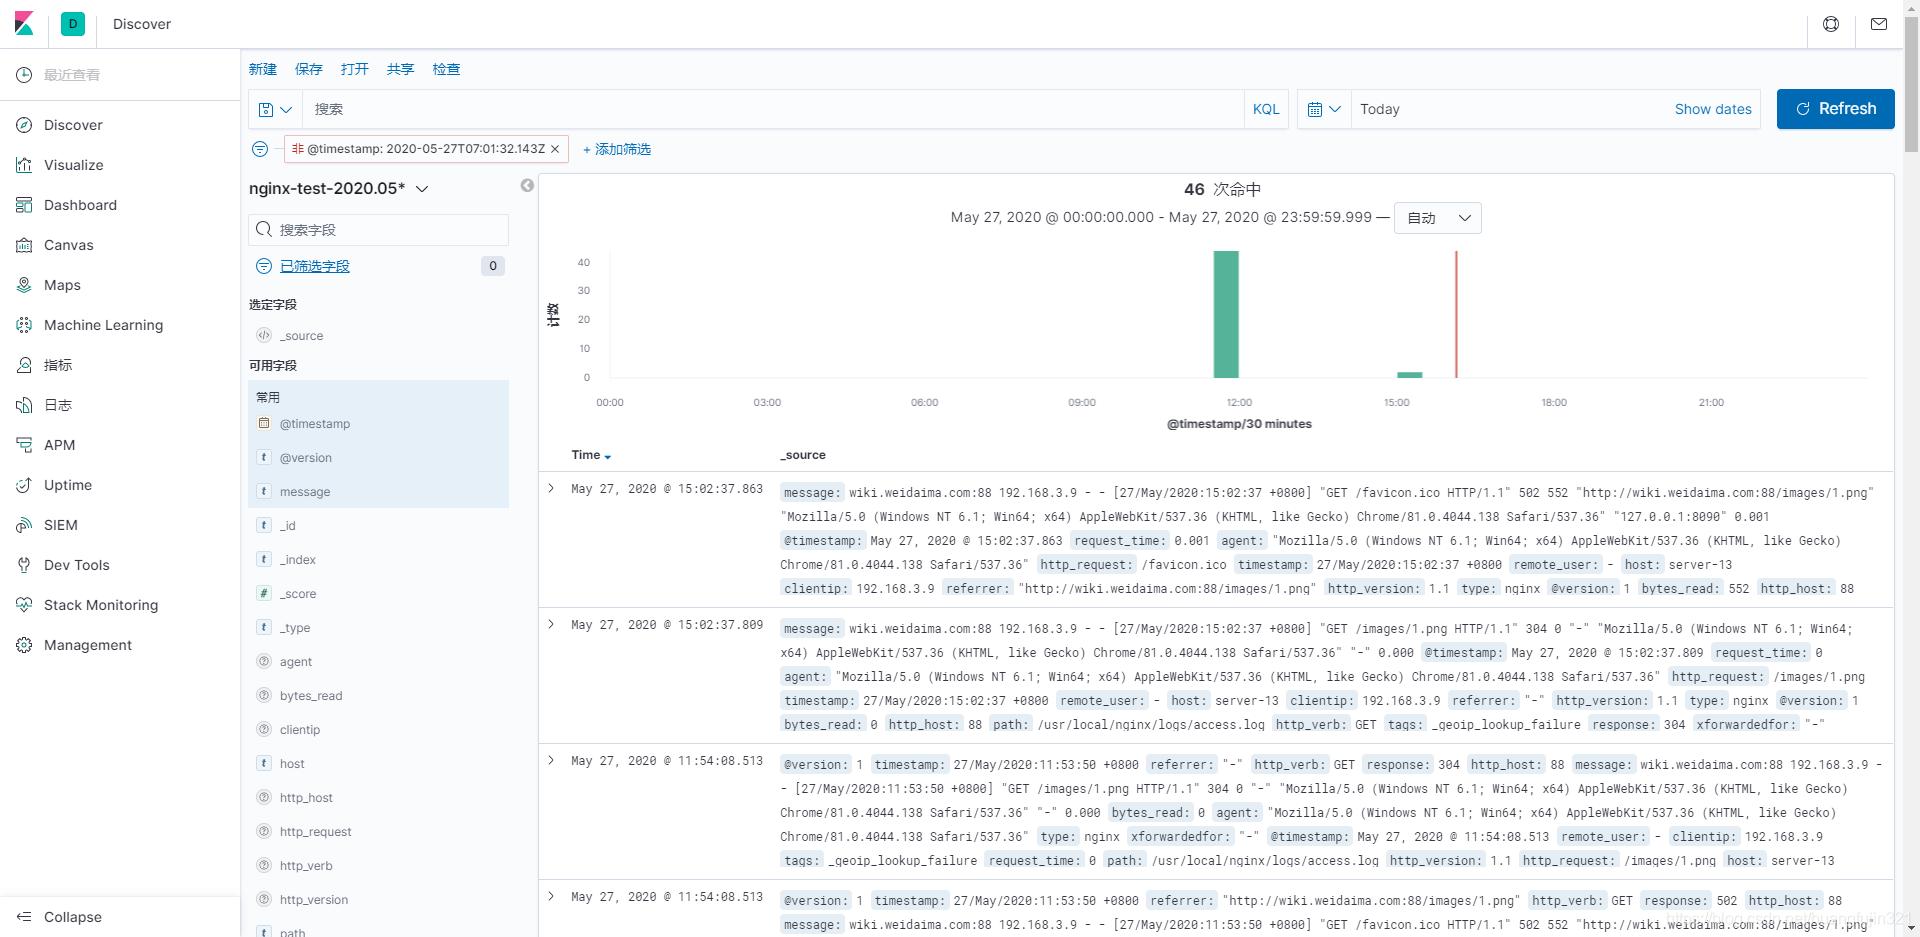Click the recently viewed clock icon
Screen dimensions: 1920x937
click(24, 75)
